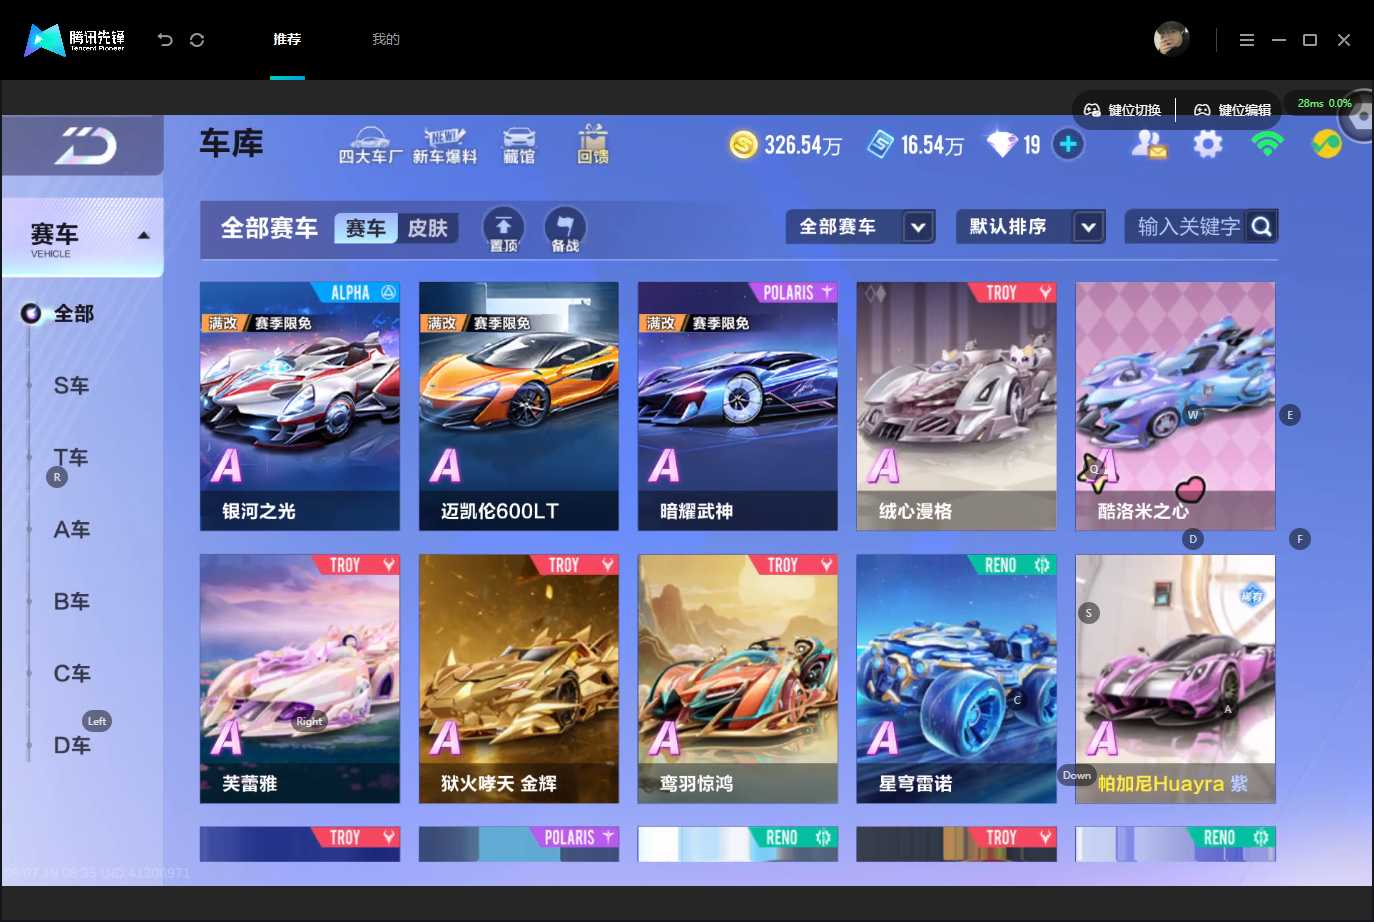The width and height of the screenshot is (1374, 922).
Task: Switch view to 赛车
Action: click(x=366, y=229)
